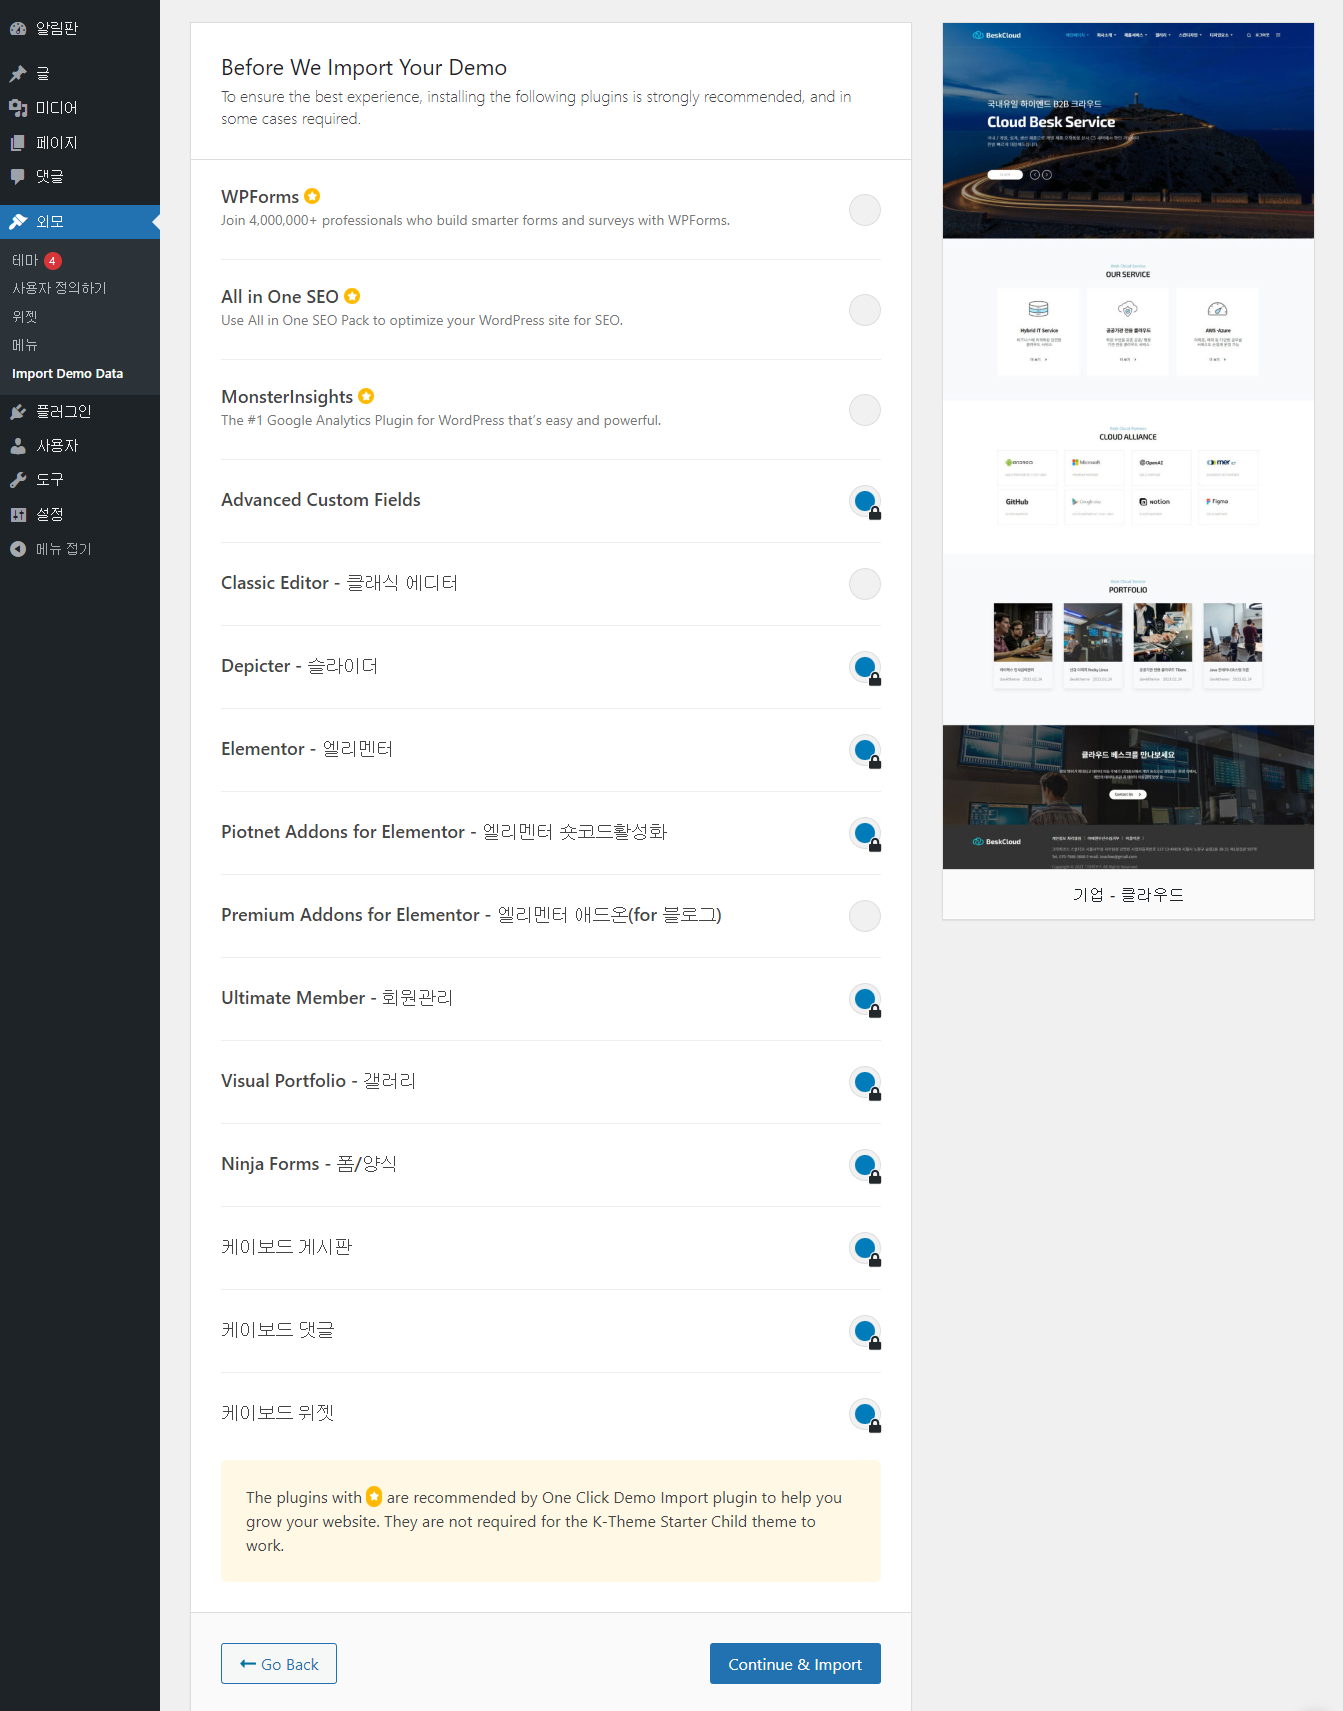Open the 도구 tools menu

pos(80,480)
